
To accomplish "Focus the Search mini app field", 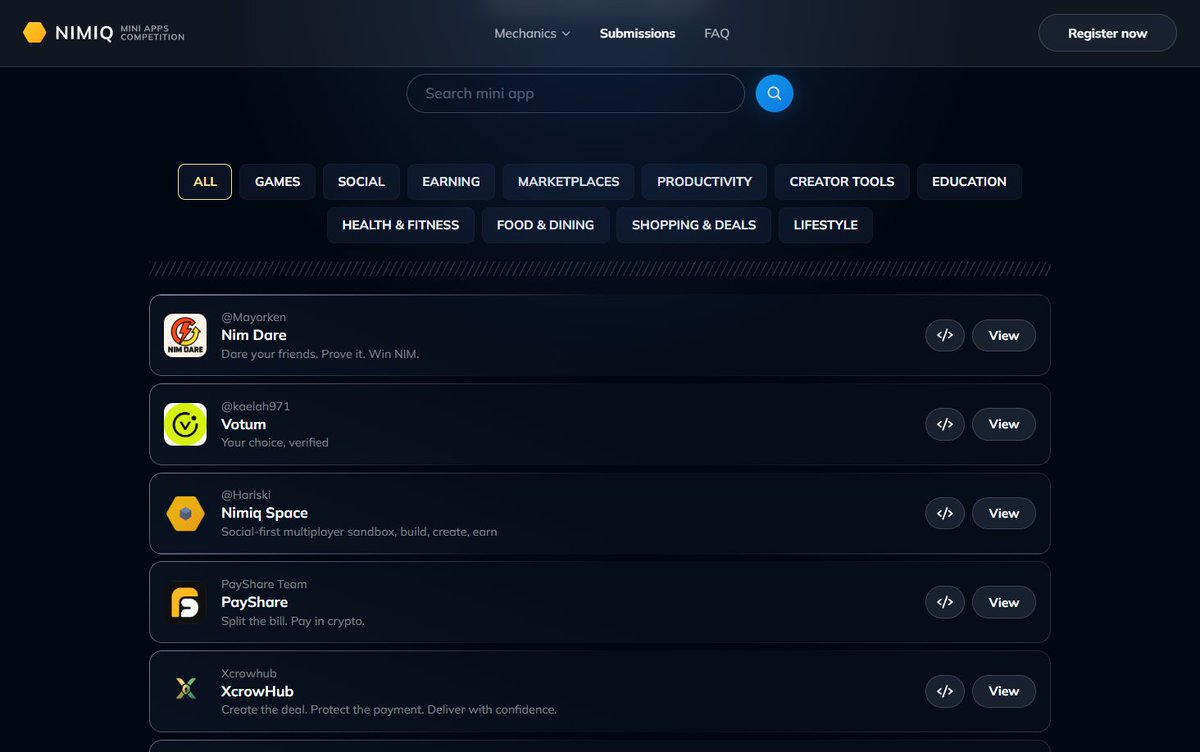I will coord(575,93).
